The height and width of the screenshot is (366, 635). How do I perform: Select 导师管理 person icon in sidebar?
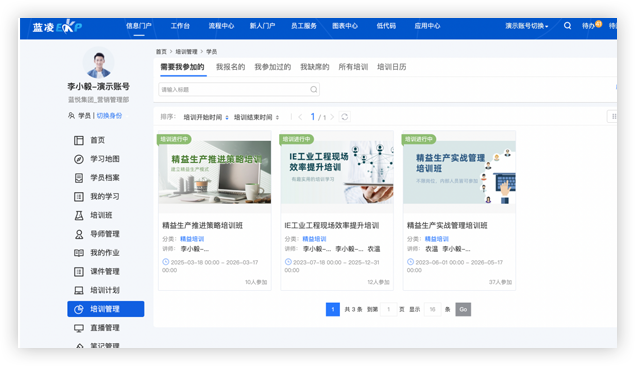[79, 234]
